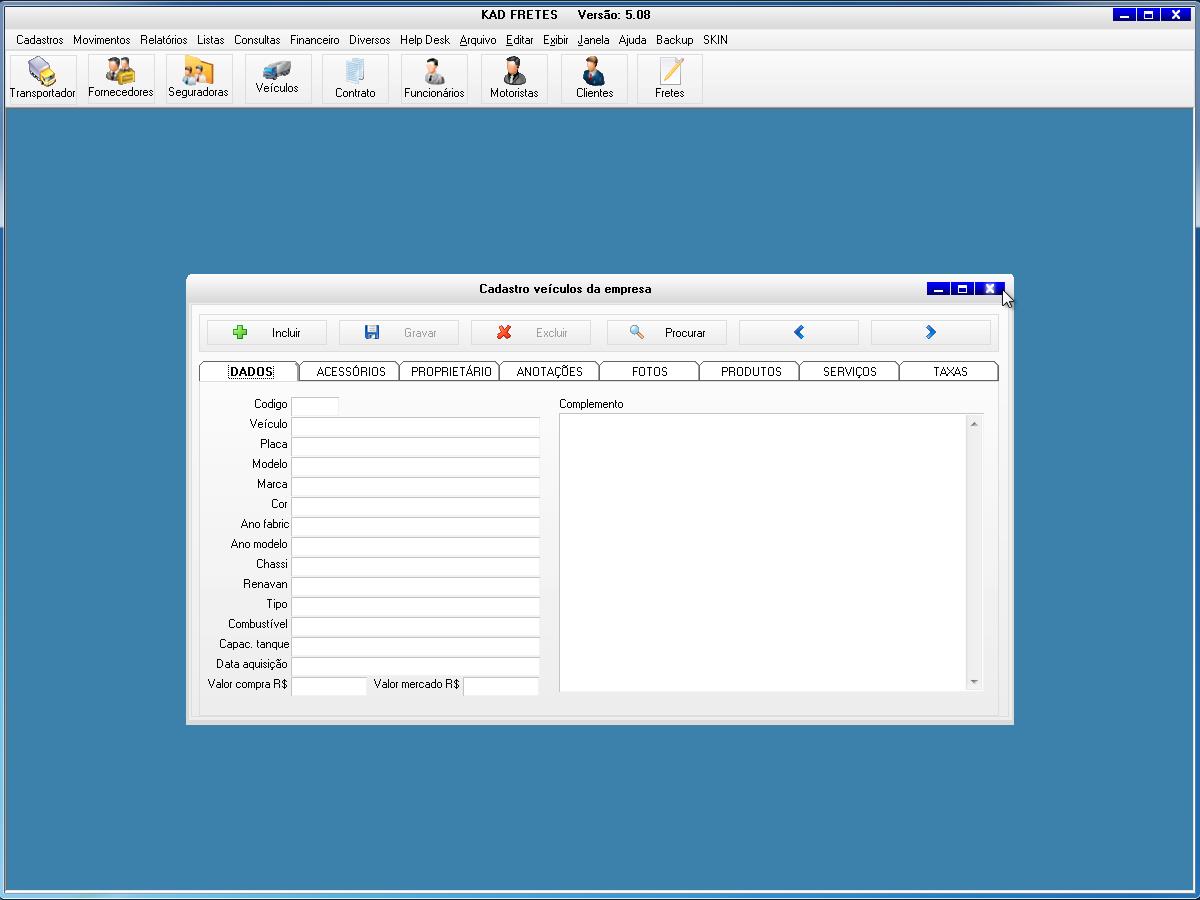Open the Exibir menu
The width and height of the screenshot is (1200, 900).
pyautogui.click(x=556, y=40)
